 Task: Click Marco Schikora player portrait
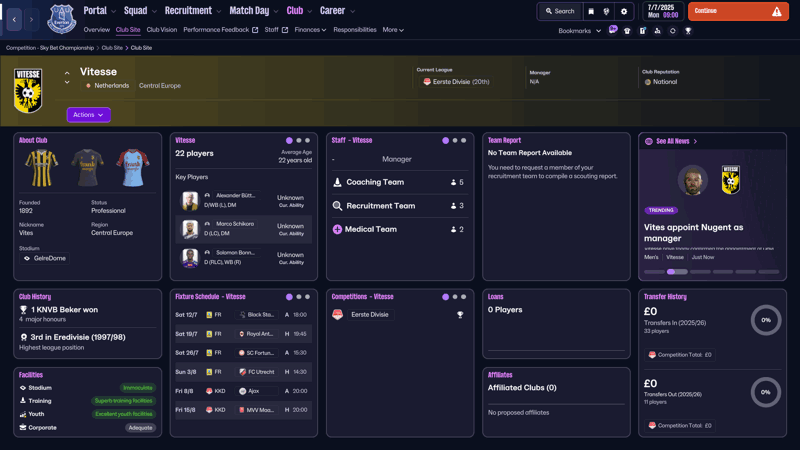pyautogui.click(x=190, y=229)
